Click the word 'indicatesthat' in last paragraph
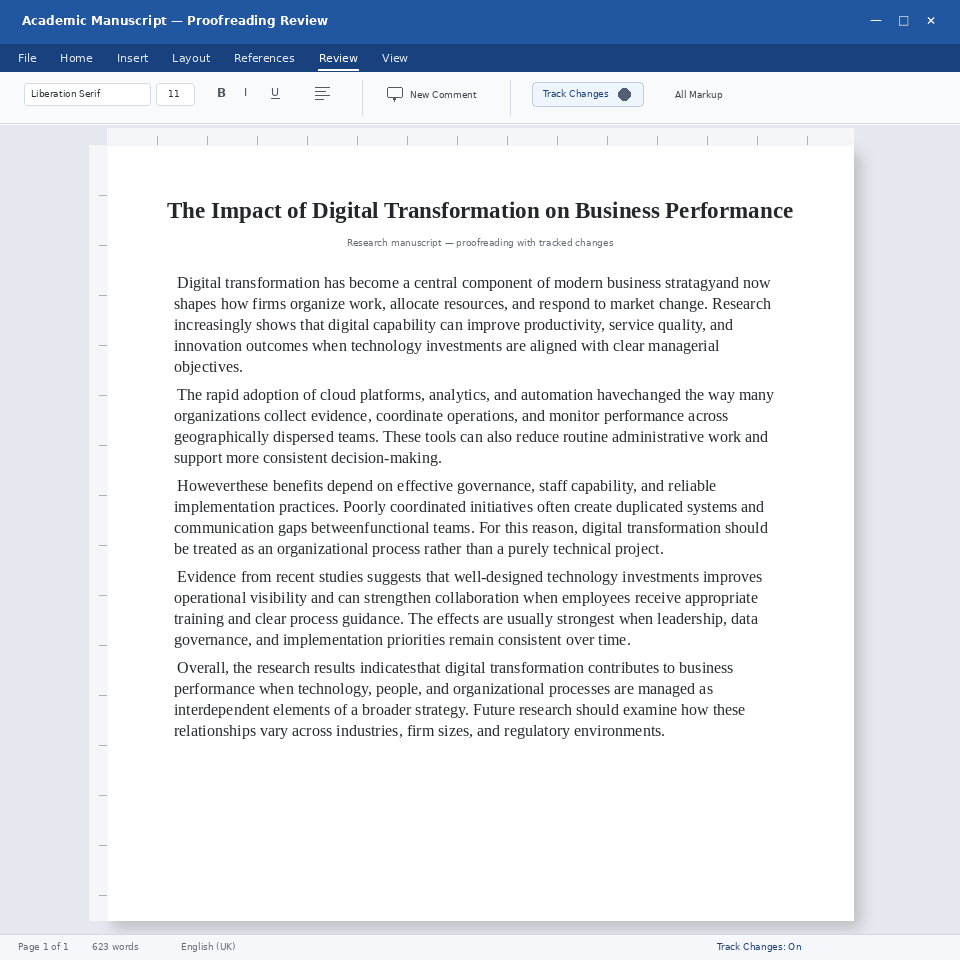 coord(400,668)
